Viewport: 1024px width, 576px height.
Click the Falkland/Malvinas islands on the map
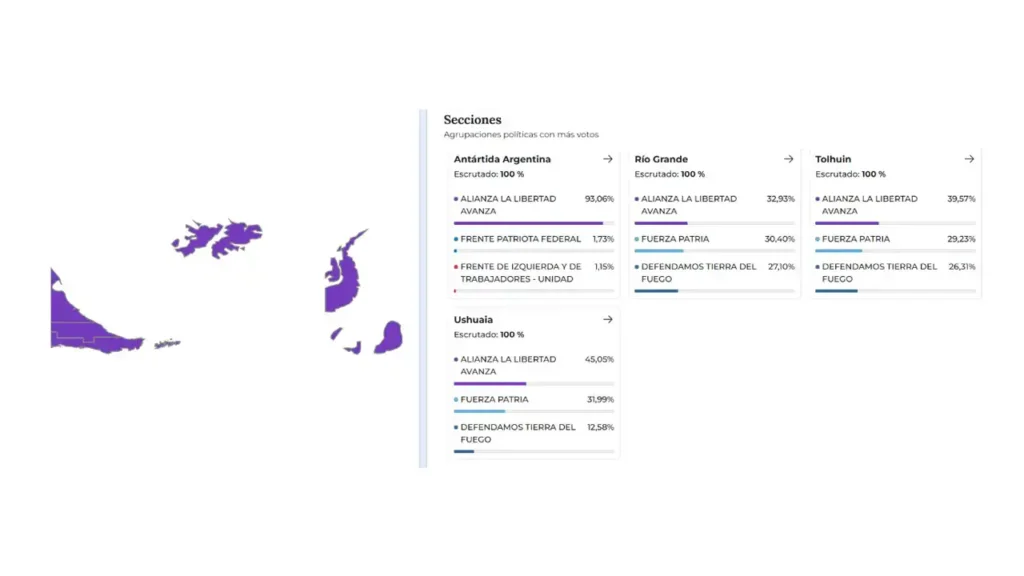(x=215, y=239)
